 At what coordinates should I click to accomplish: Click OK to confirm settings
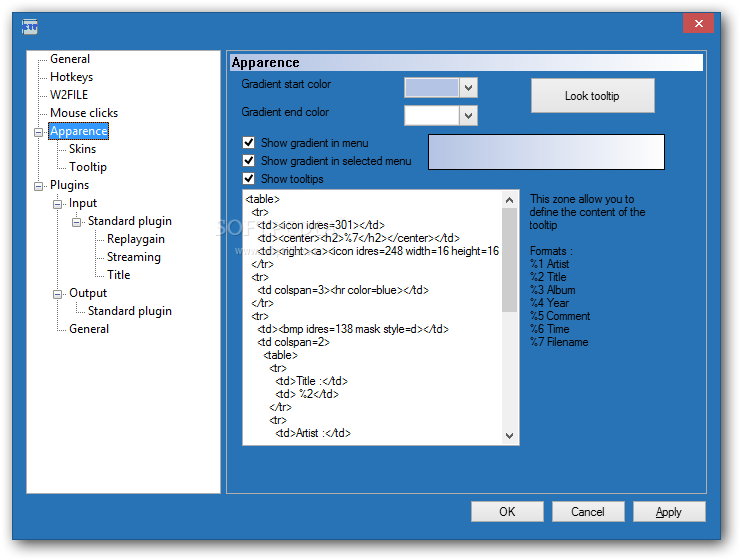(507, 512)
